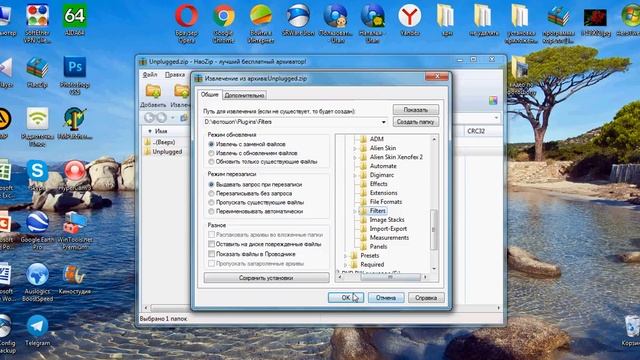Select 'Извлечь с заменой файлов' radio button
Screen dimensions: 640x360
pos(211,144)
